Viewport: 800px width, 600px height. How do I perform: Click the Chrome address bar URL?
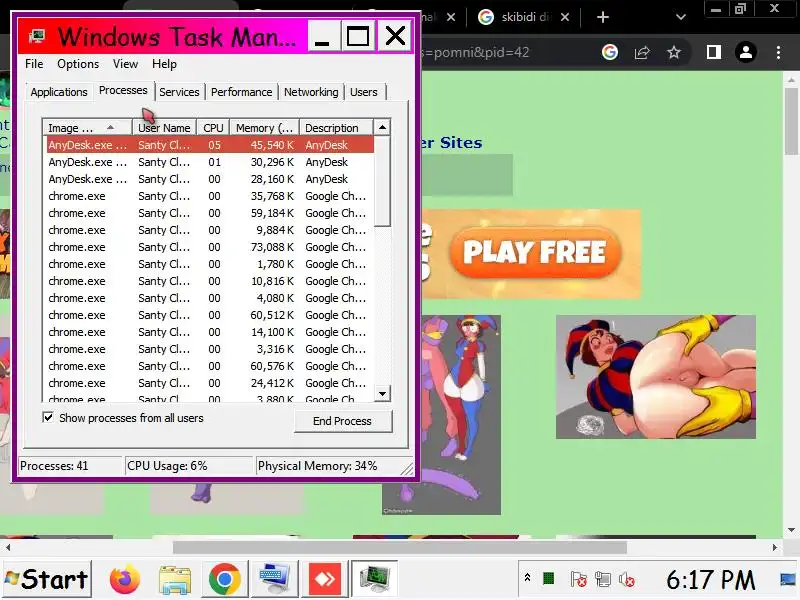[x=476, y=52]
